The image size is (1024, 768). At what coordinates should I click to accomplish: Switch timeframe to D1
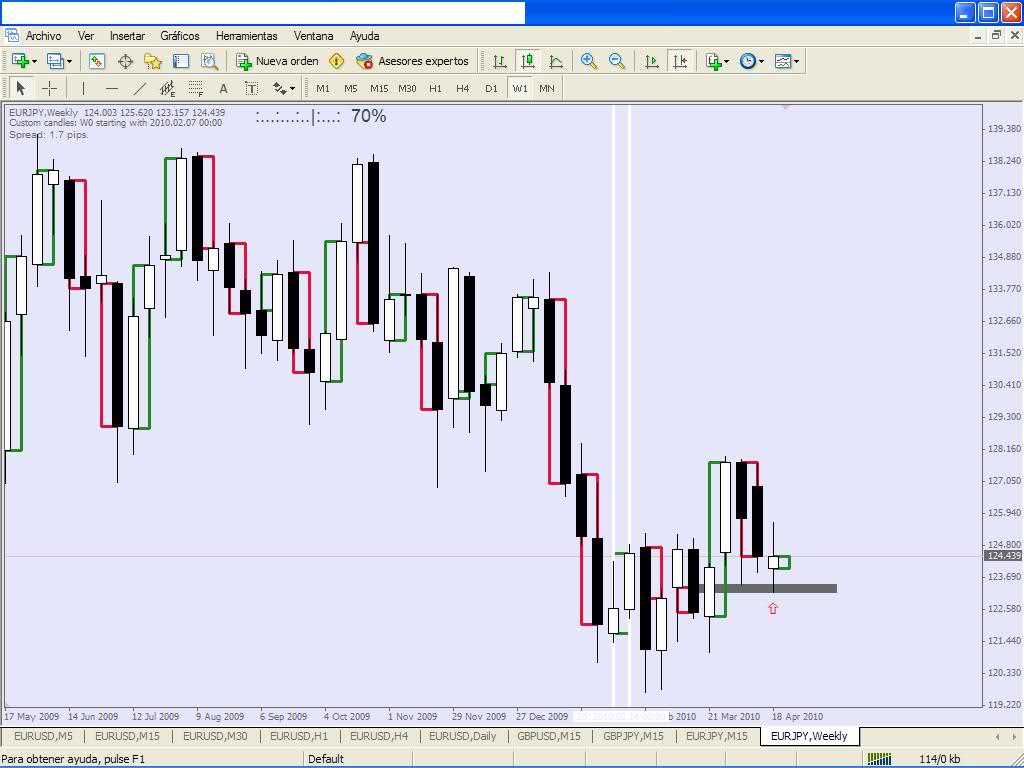point(491,88)
